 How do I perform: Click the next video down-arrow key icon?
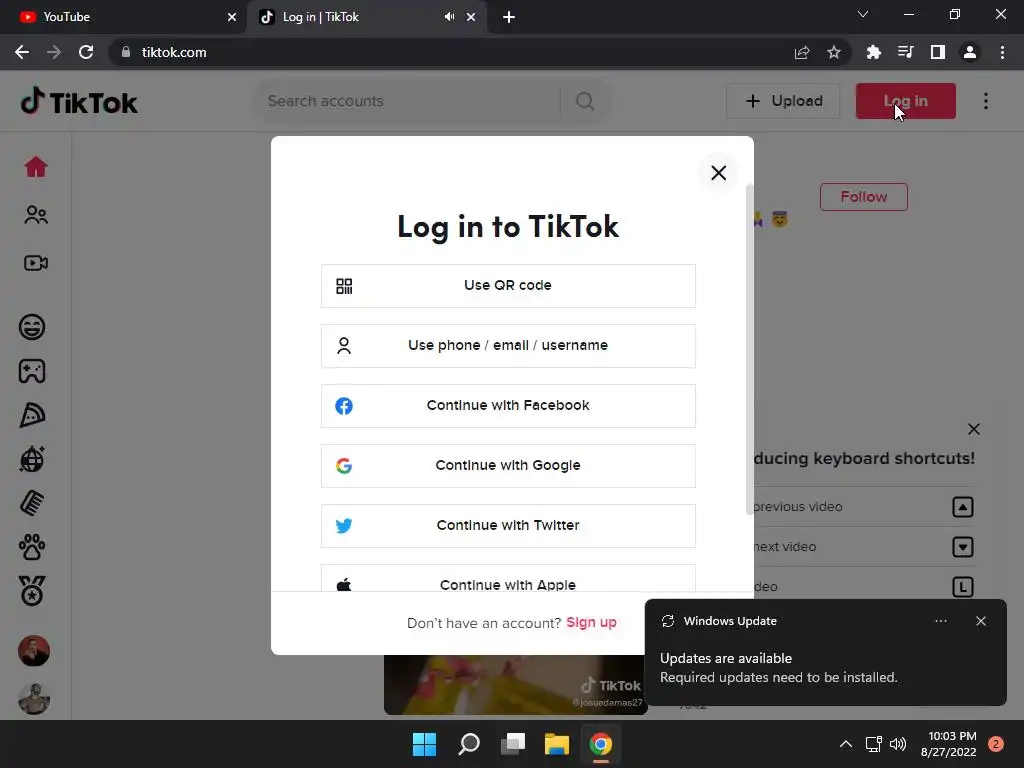tap(963, 547)
